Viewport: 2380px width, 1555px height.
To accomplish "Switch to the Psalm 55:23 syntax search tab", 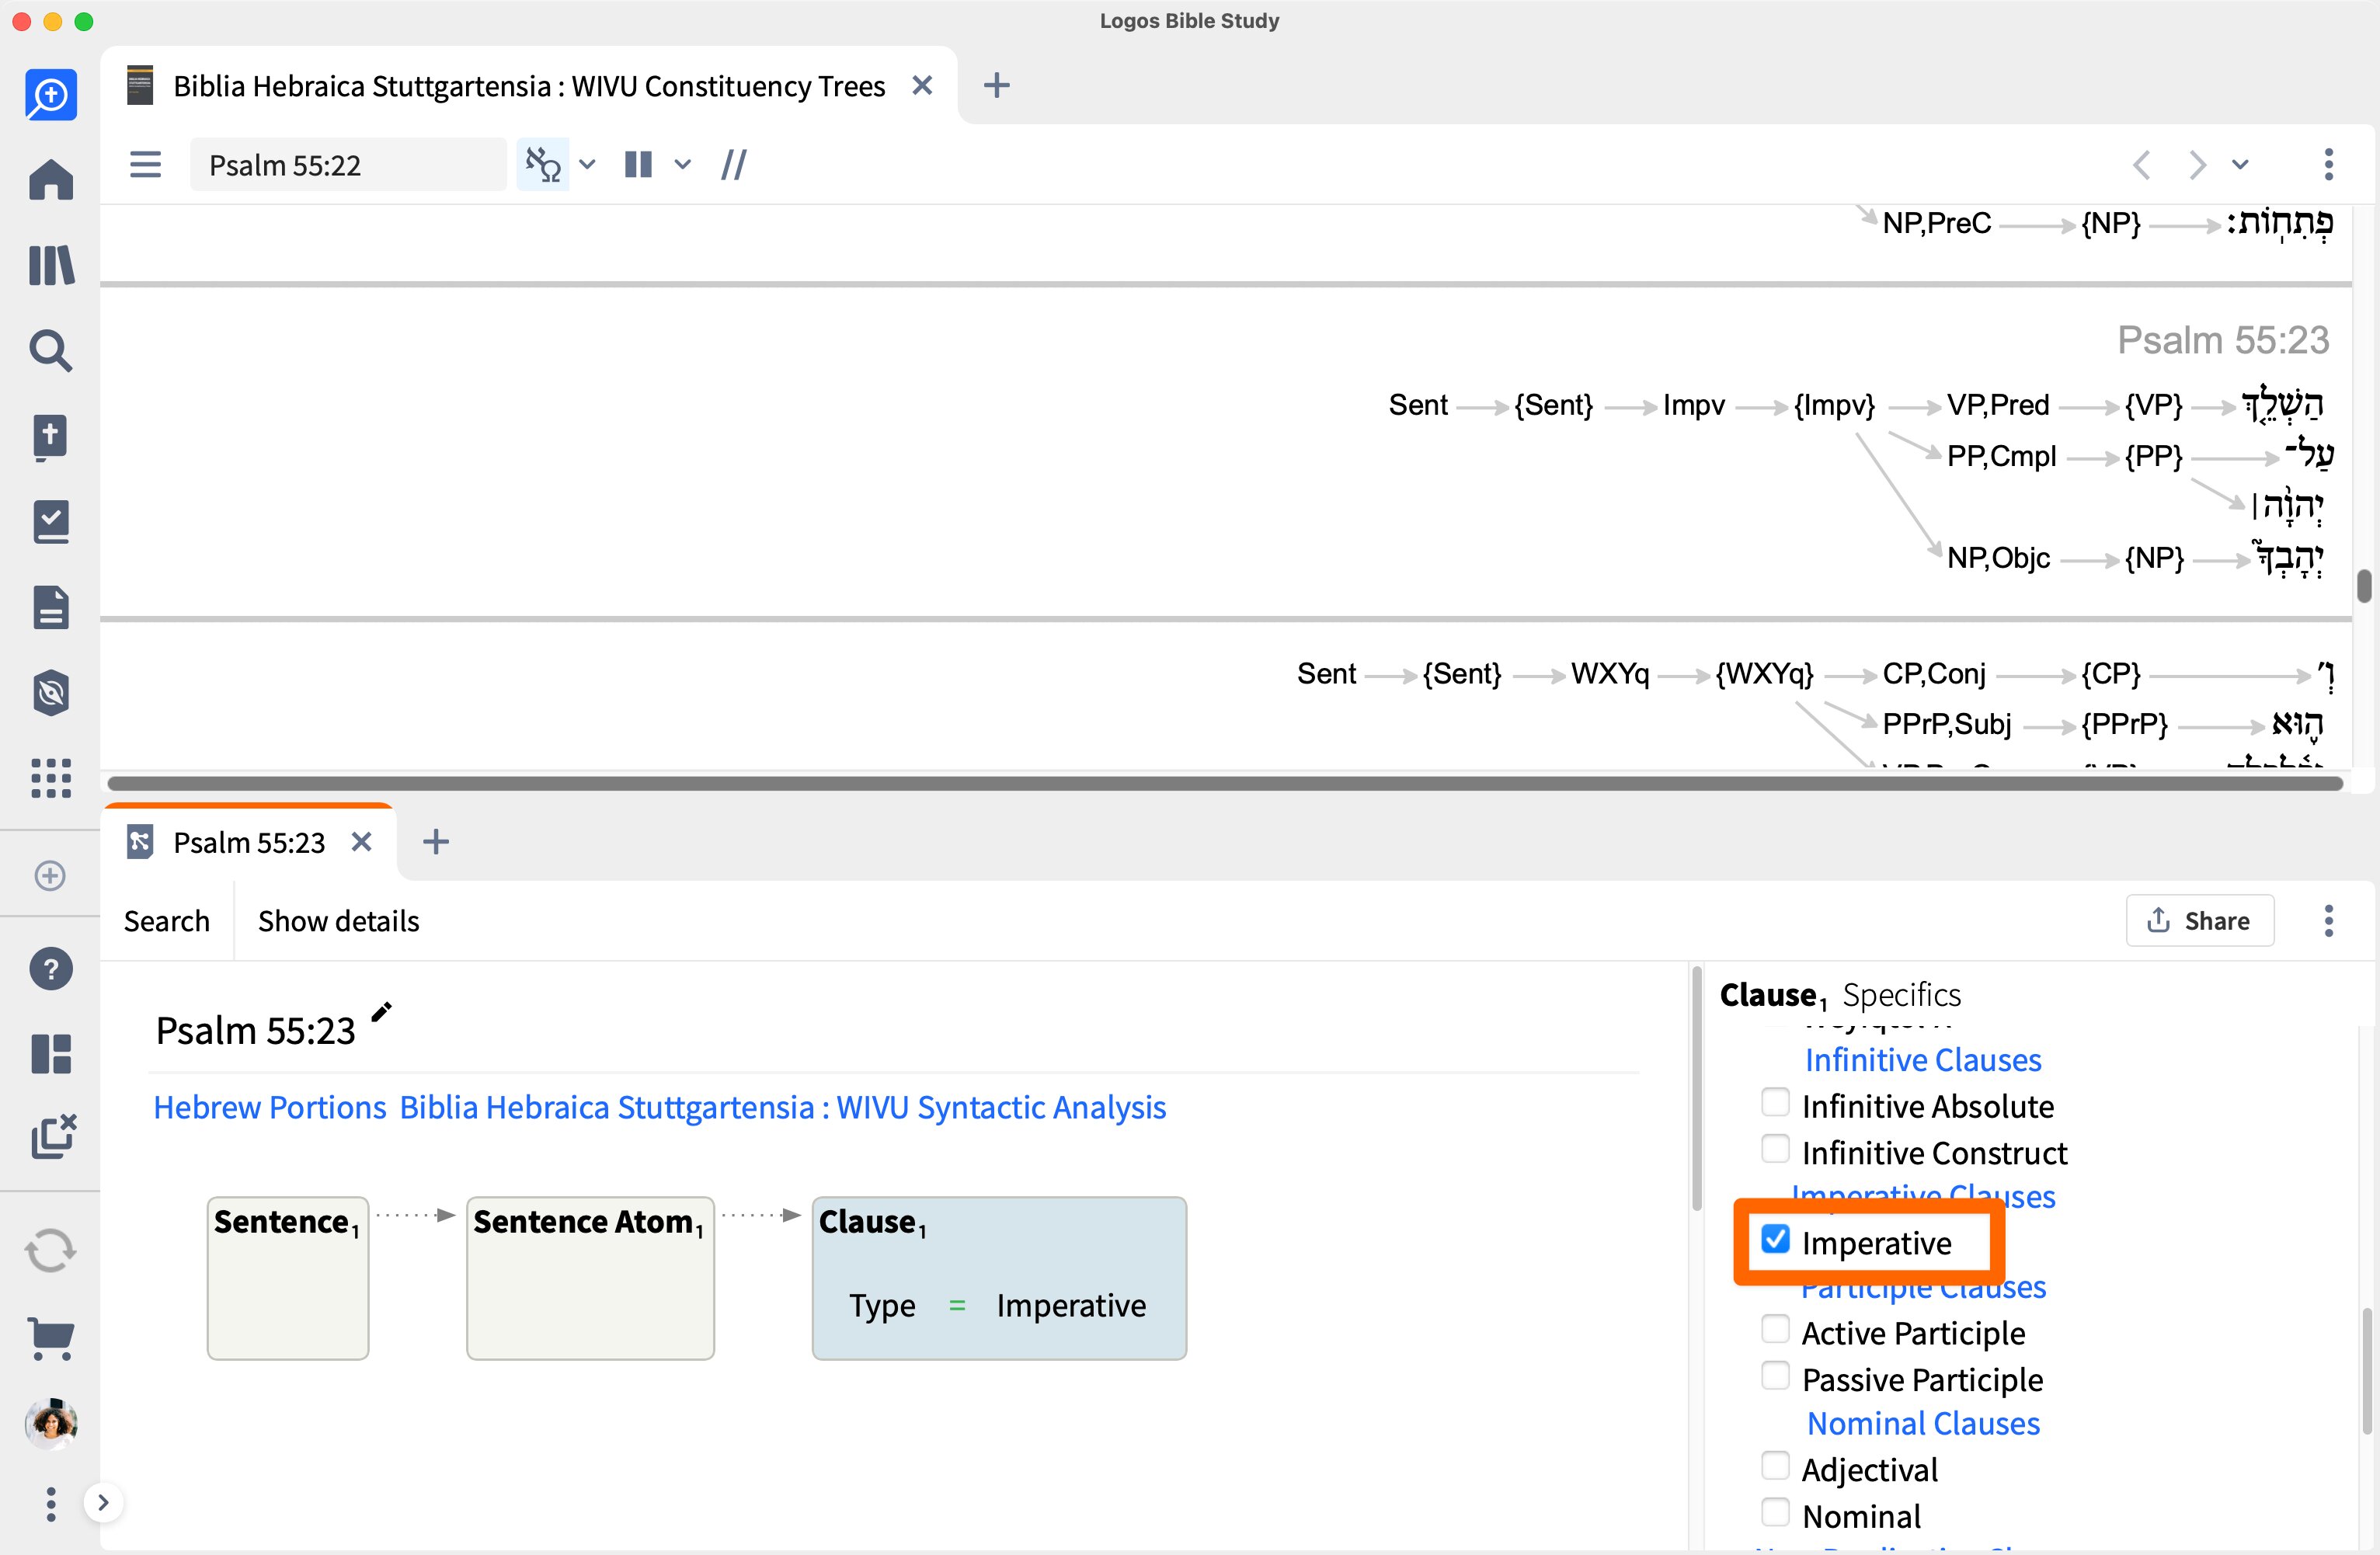I will point(249,843).
